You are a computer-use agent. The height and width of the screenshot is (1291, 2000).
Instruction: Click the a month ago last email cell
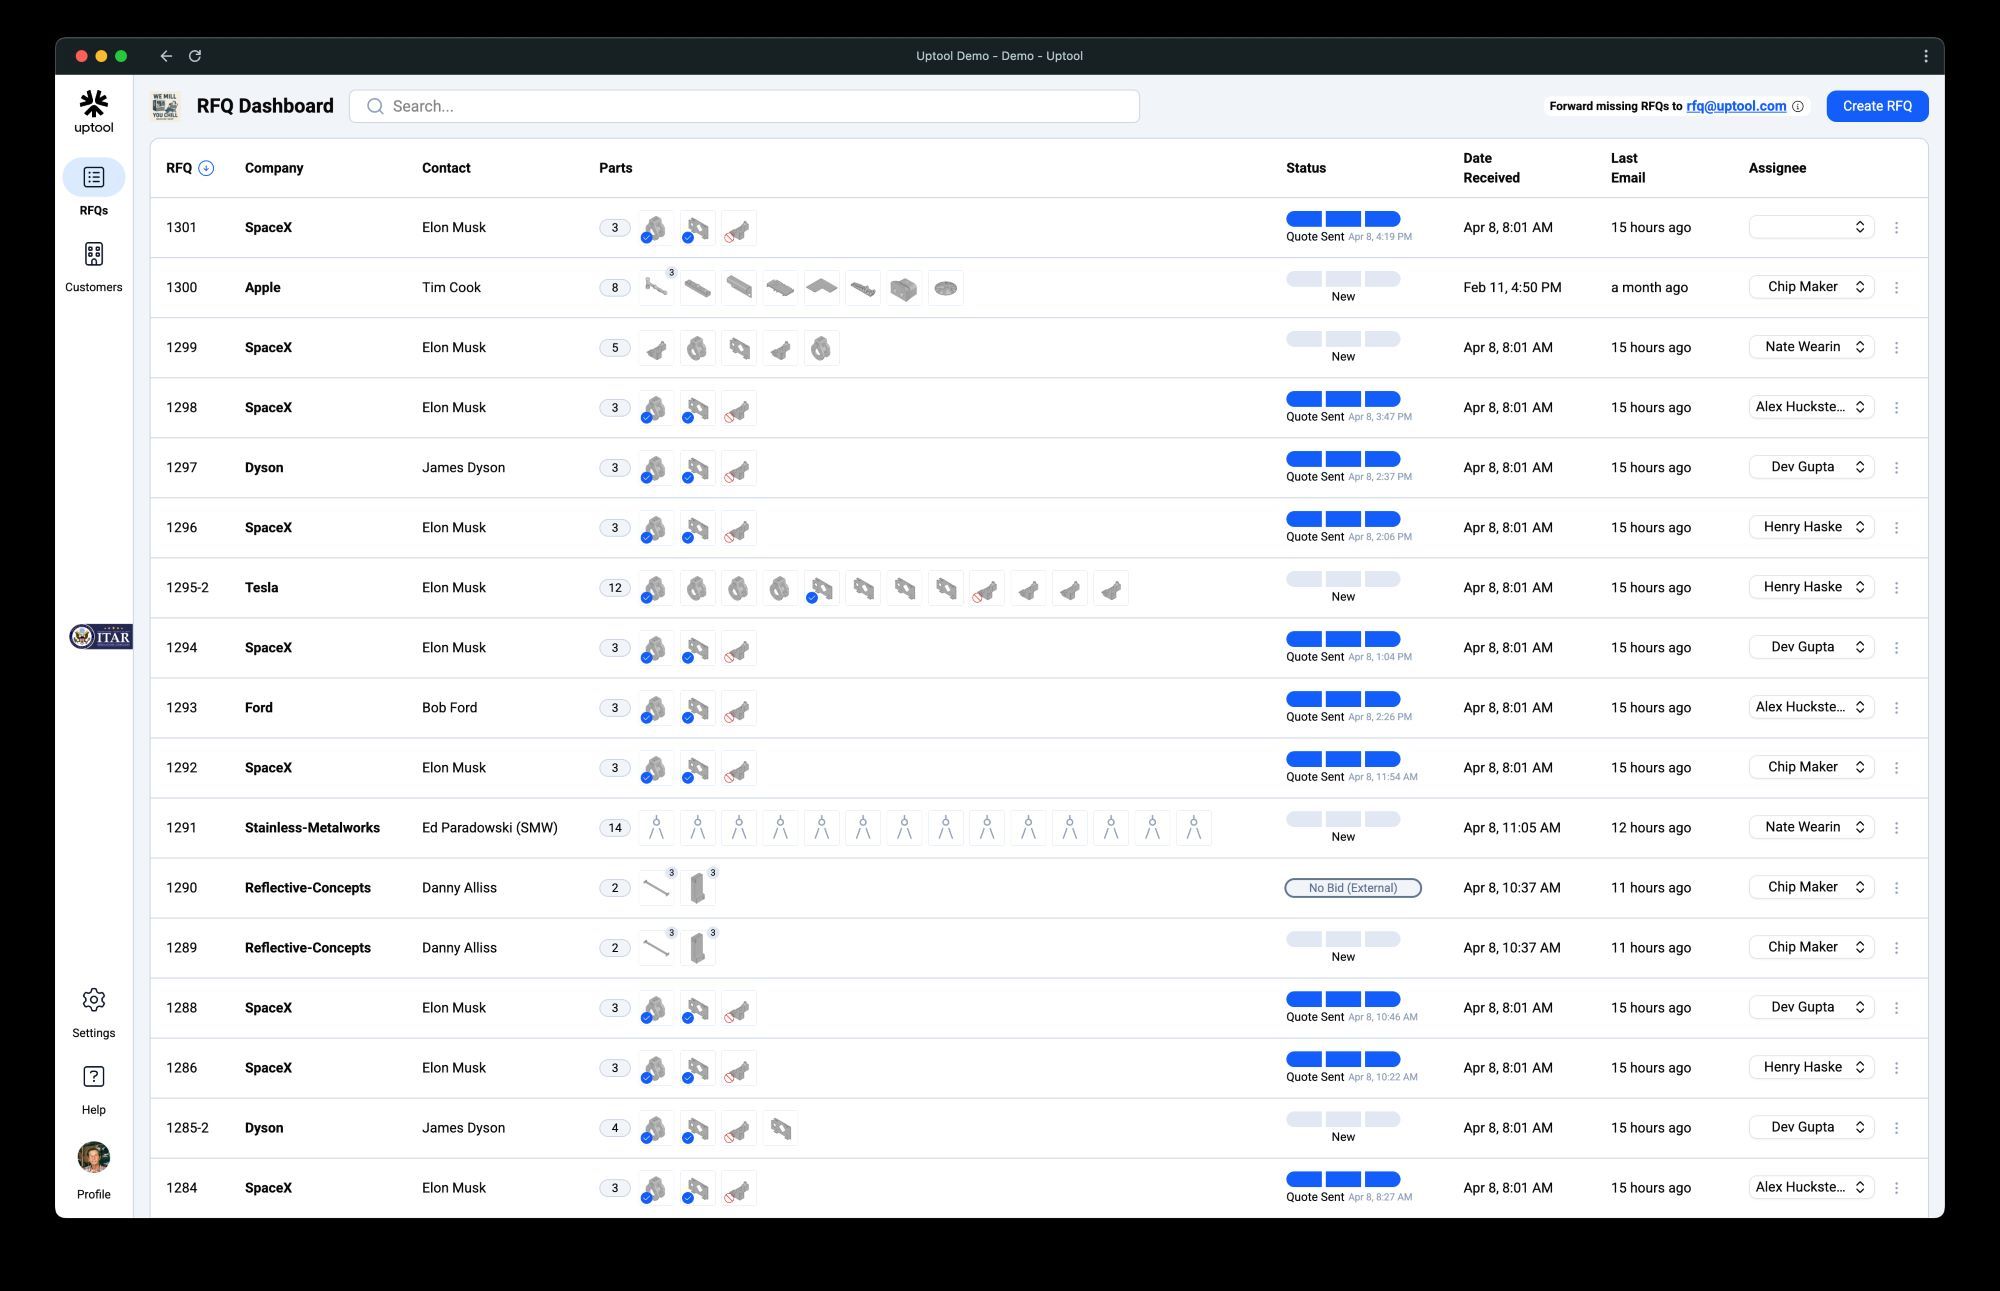point(1649,288)
